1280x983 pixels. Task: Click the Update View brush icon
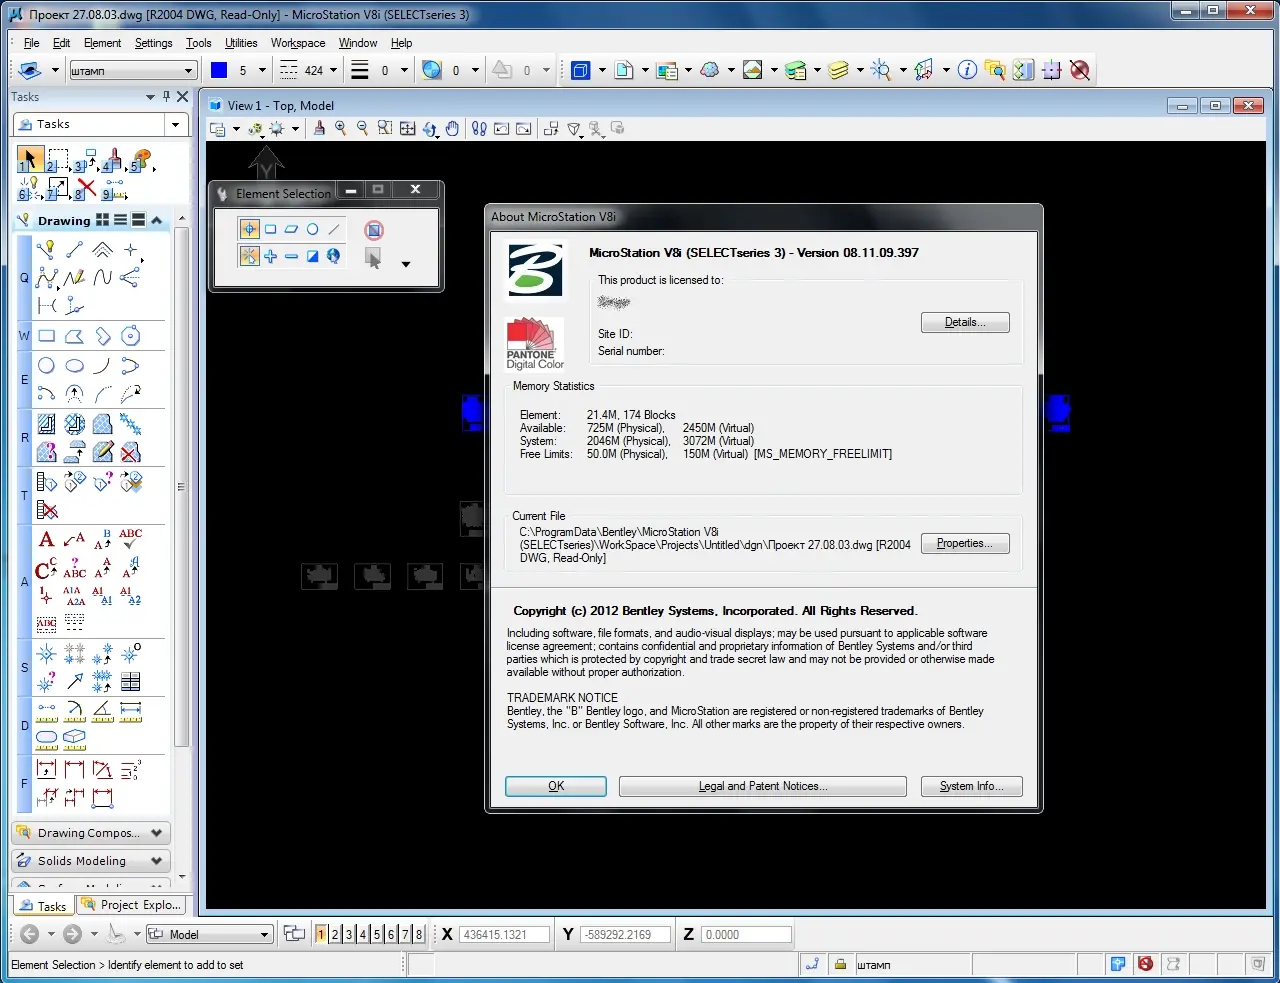click(319, 129)
